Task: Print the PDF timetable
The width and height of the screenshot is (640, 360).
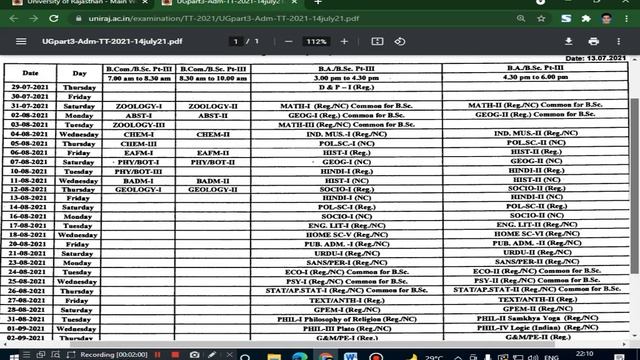Action: [593, 41]
